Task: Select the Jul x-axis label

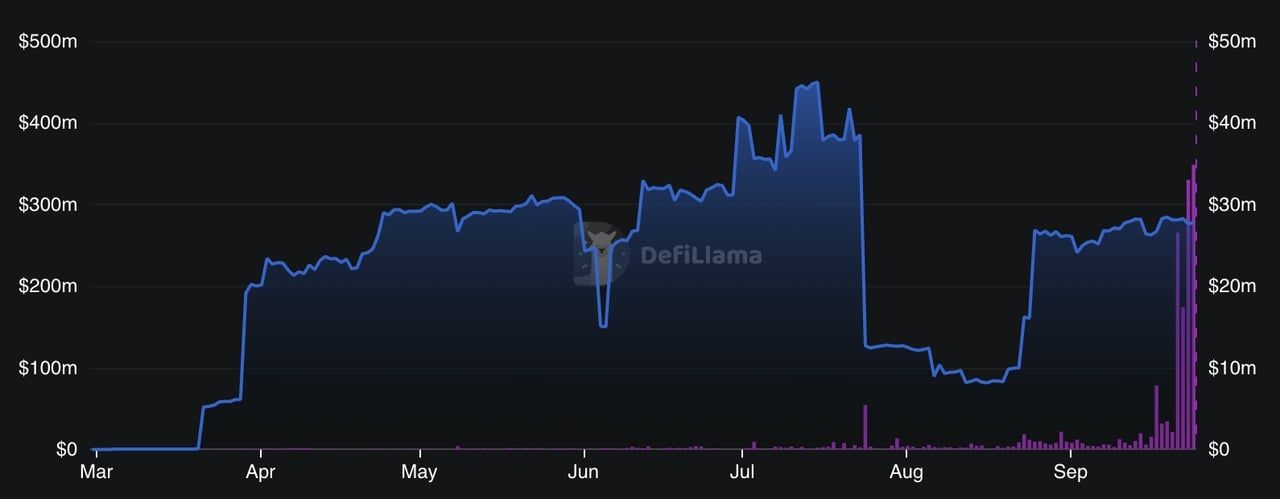Action: (742, 470)
